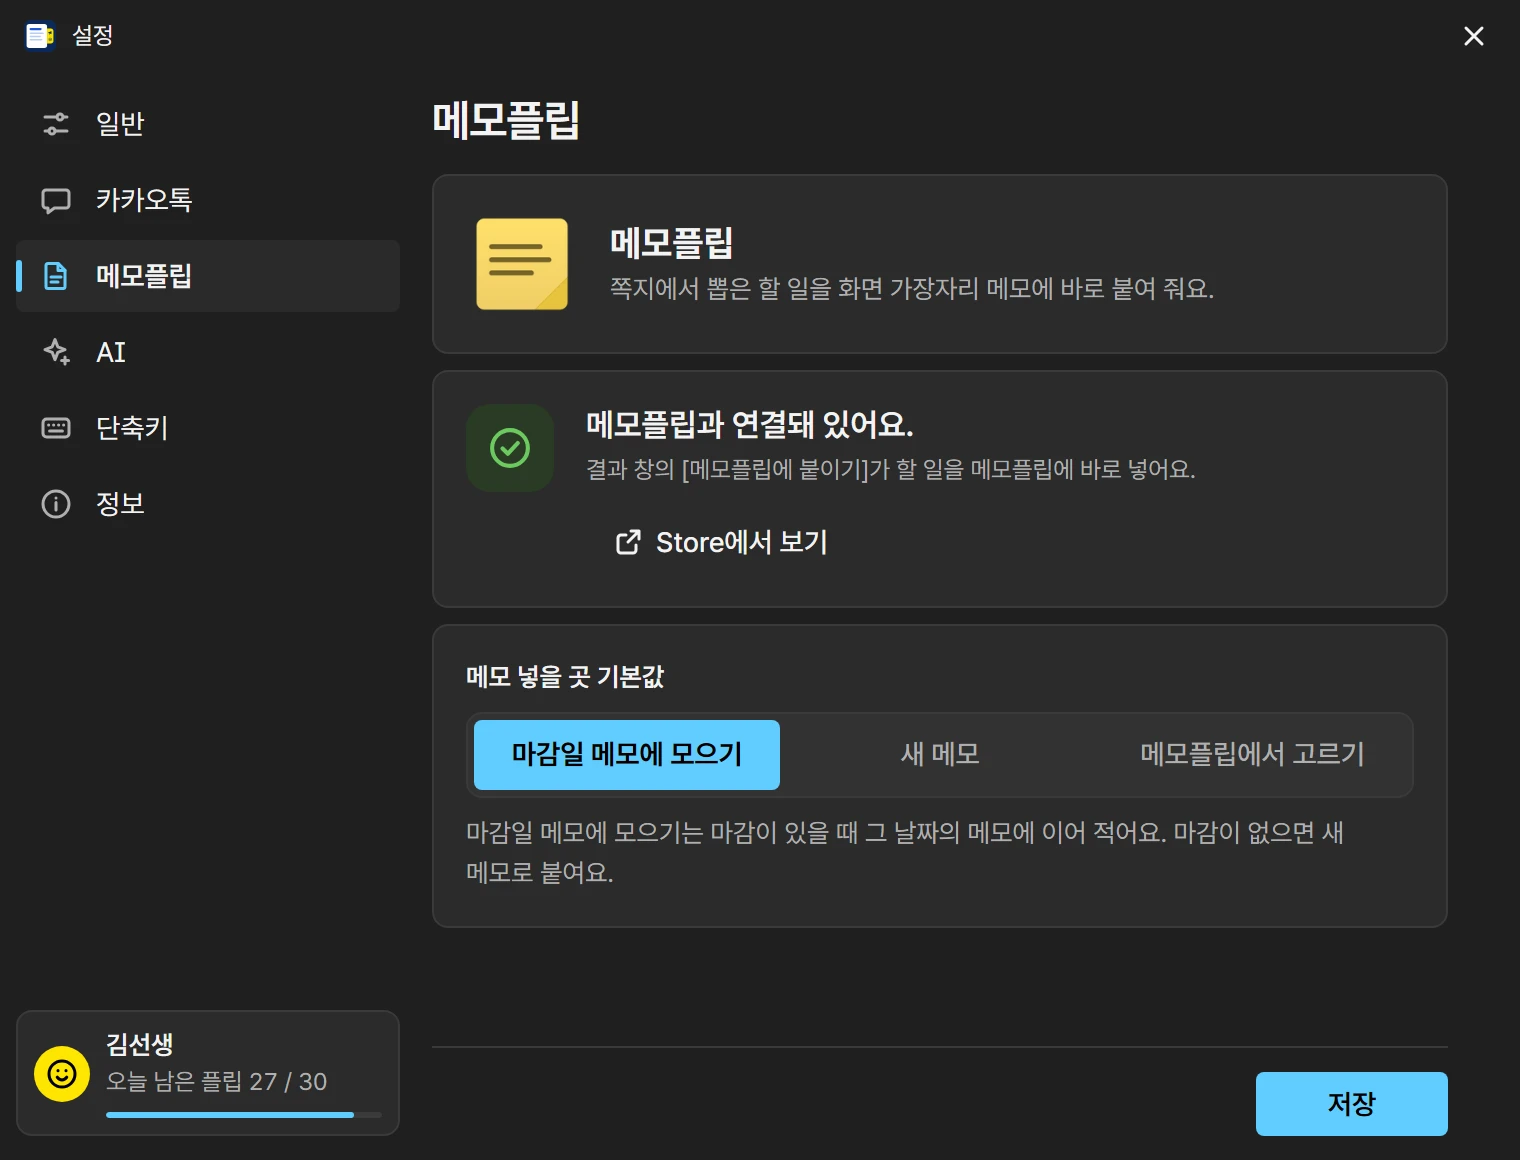The image size is (1520, 1160).
Task: Click the 정보 info circle icon
Action: [56, 504]
